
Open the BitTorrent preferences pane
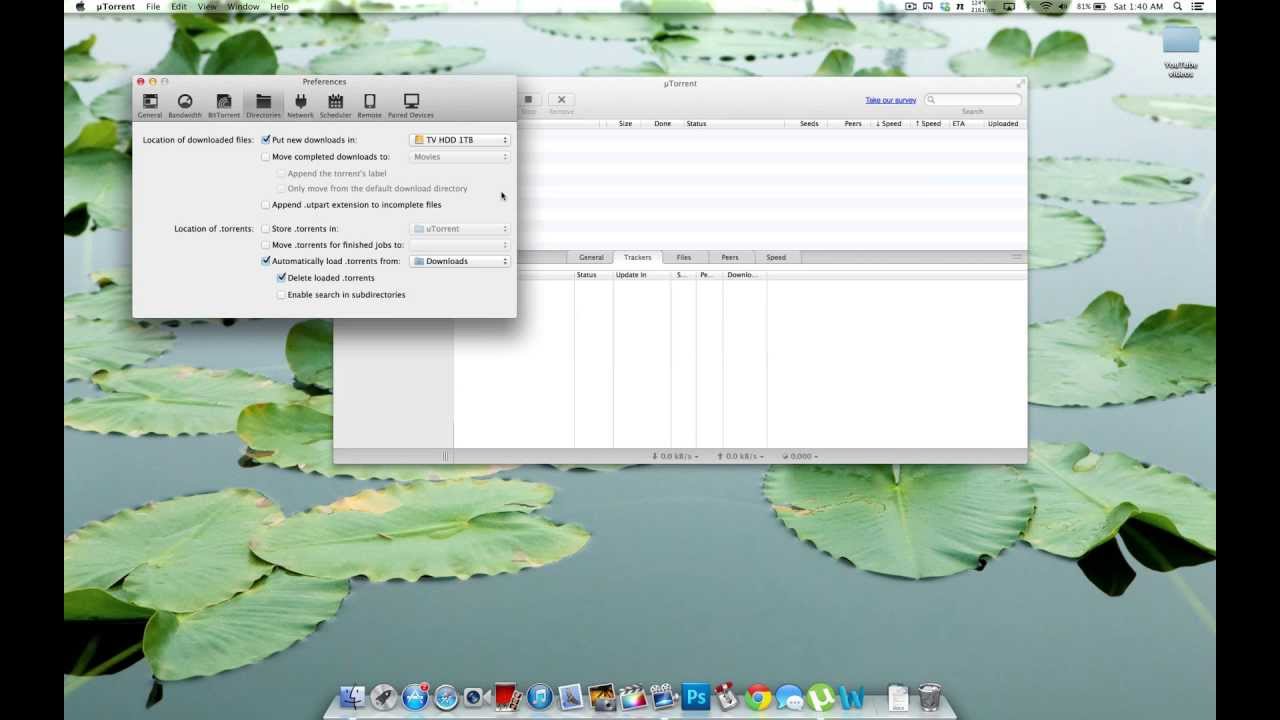click(224, 105)
